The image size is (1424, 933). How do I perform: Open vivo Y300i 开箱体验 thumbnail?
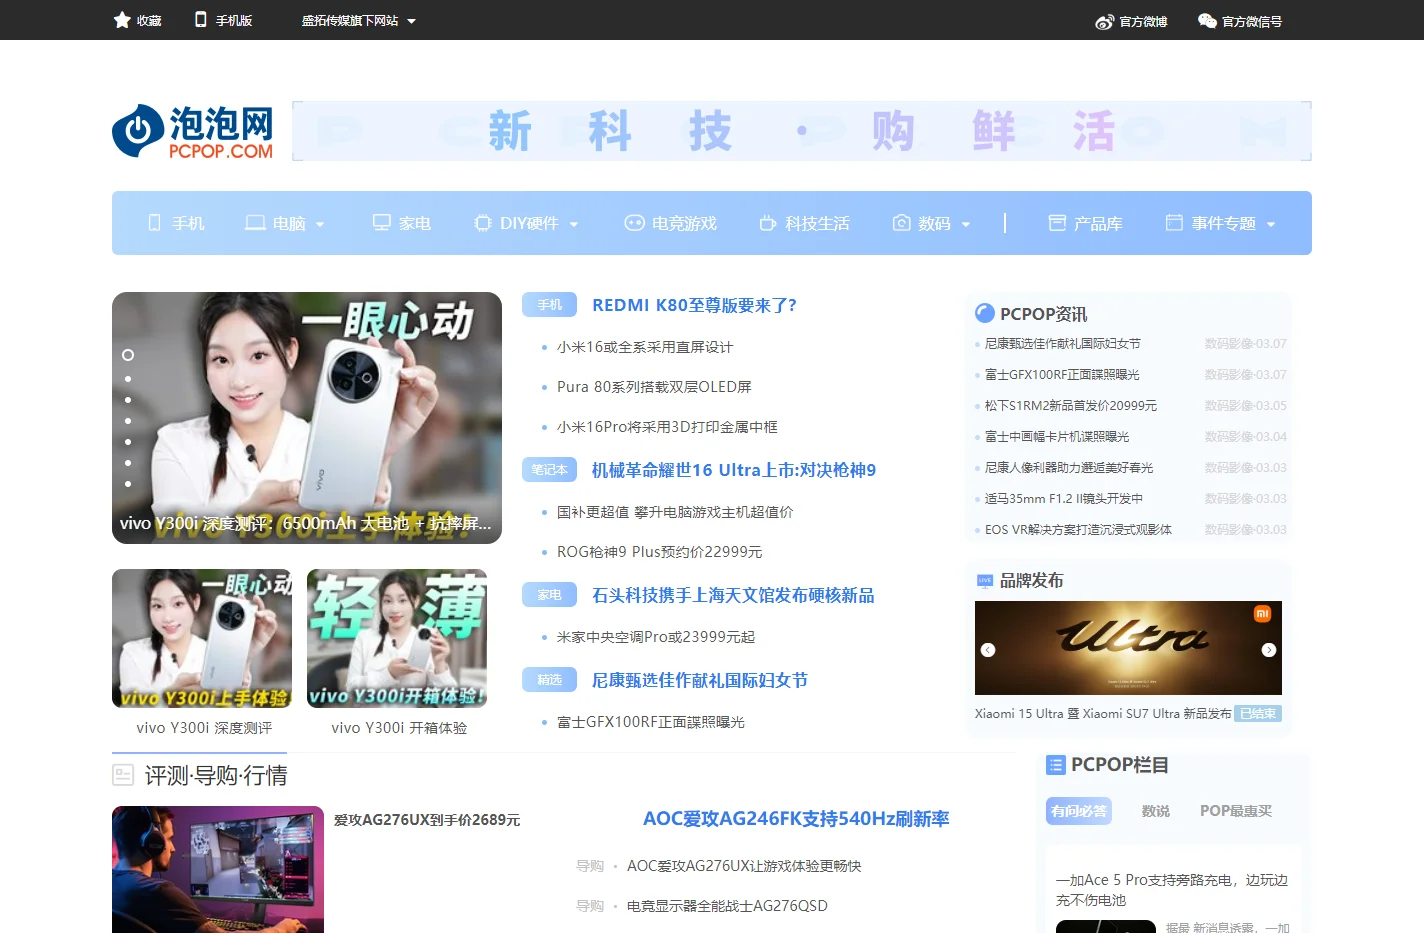click(x=397, y=638)
